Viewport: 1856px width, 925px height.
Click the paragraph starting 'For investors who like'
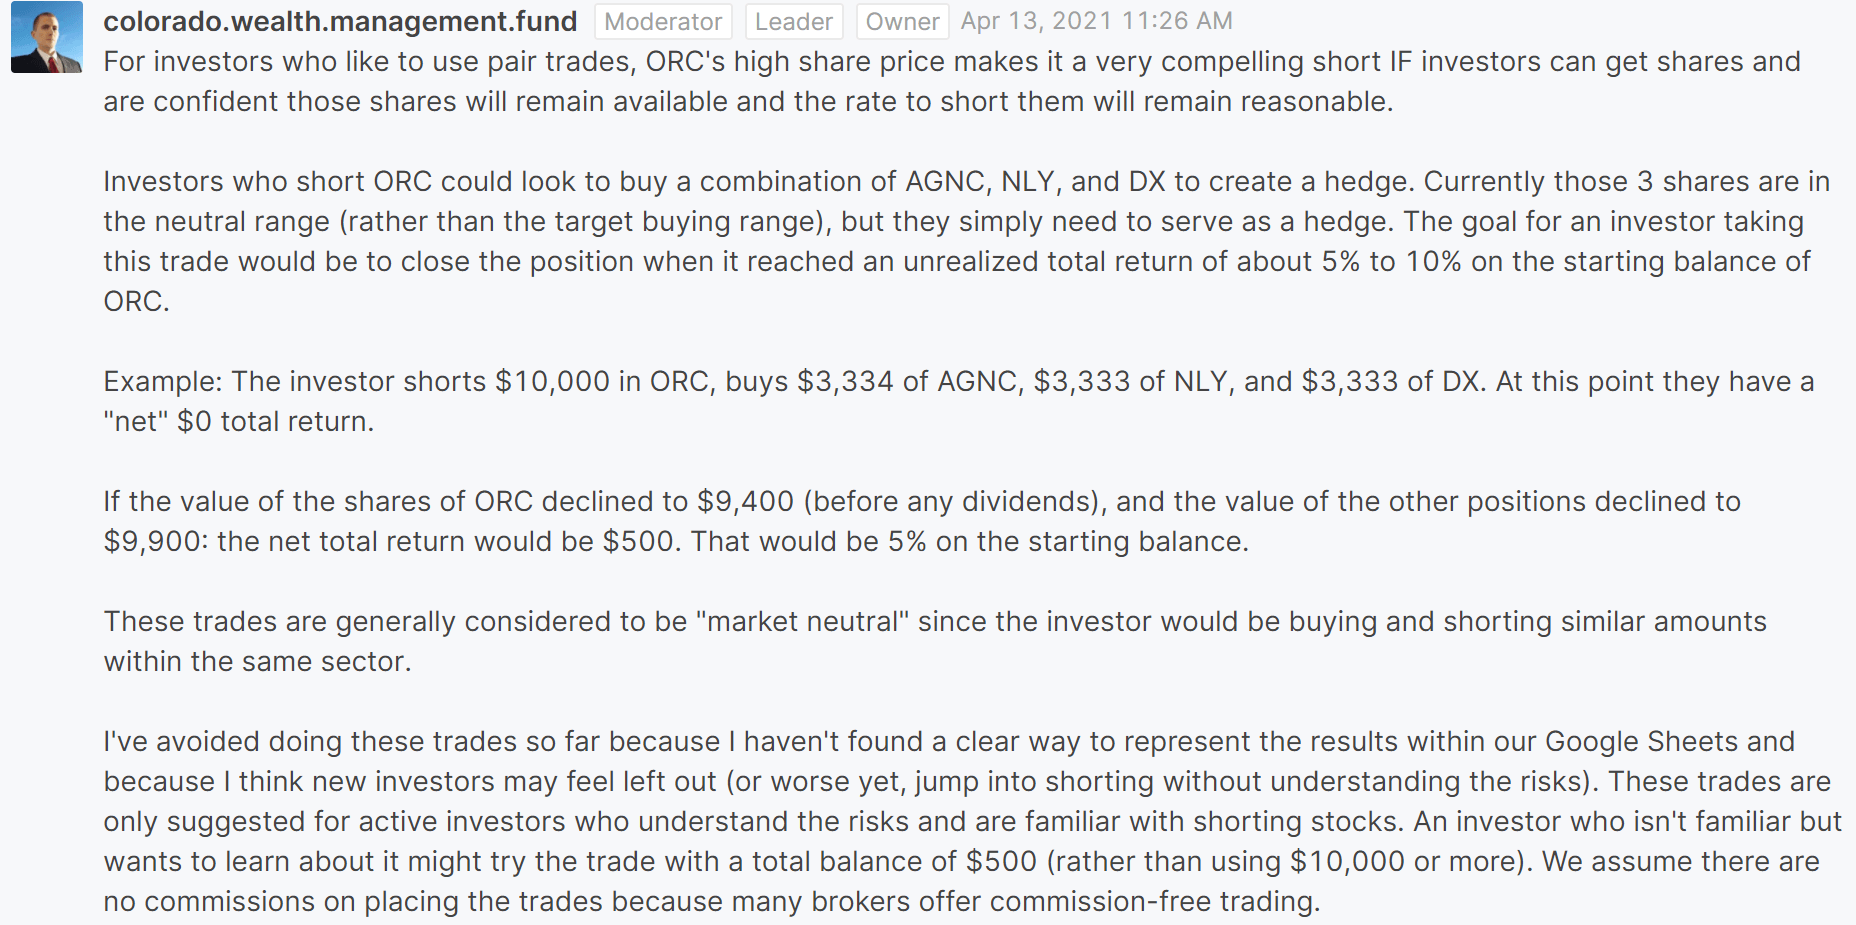(952, 81)
